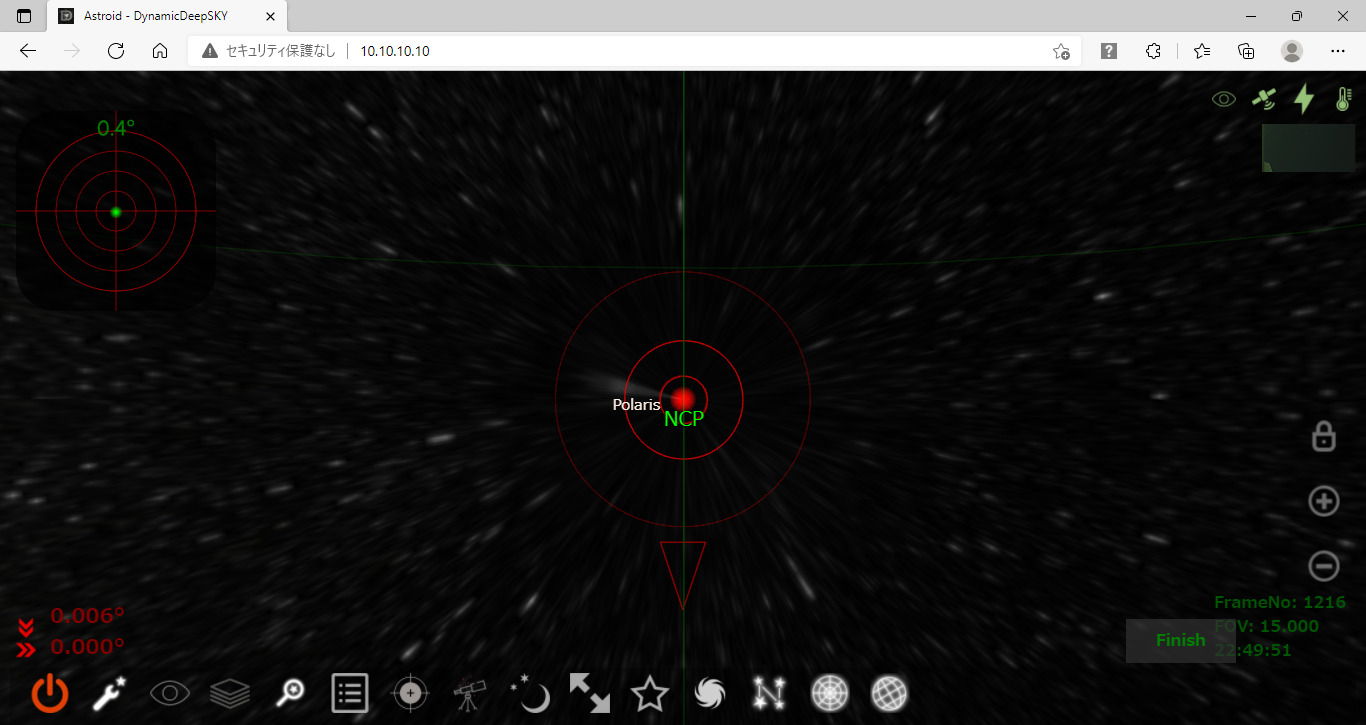
Task: Toggle the spiral galaxy icon
Action: click(711, 693)
